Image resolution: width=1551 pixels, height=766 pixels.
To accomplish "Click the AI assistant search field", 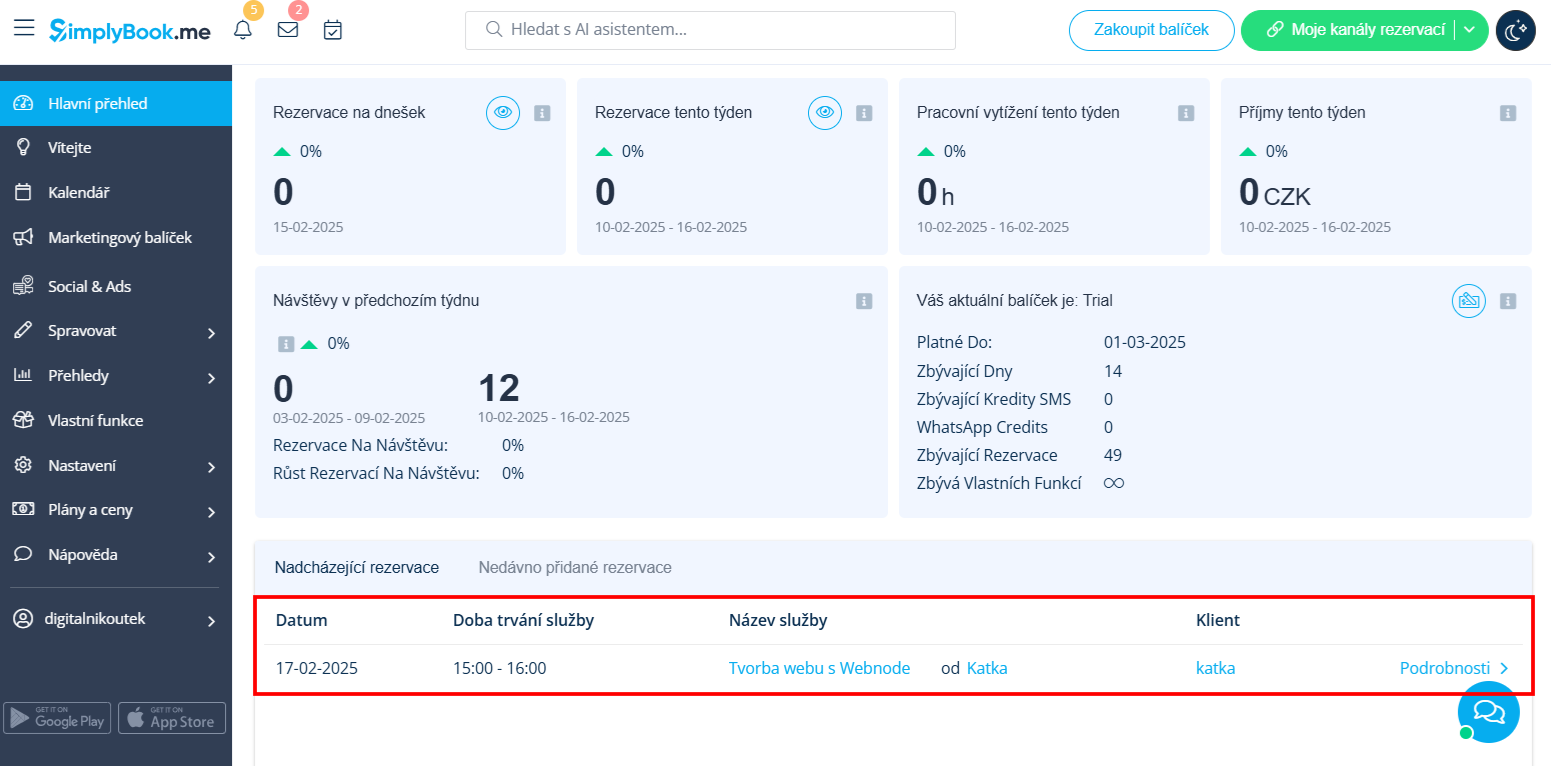I will pos(710,30).
